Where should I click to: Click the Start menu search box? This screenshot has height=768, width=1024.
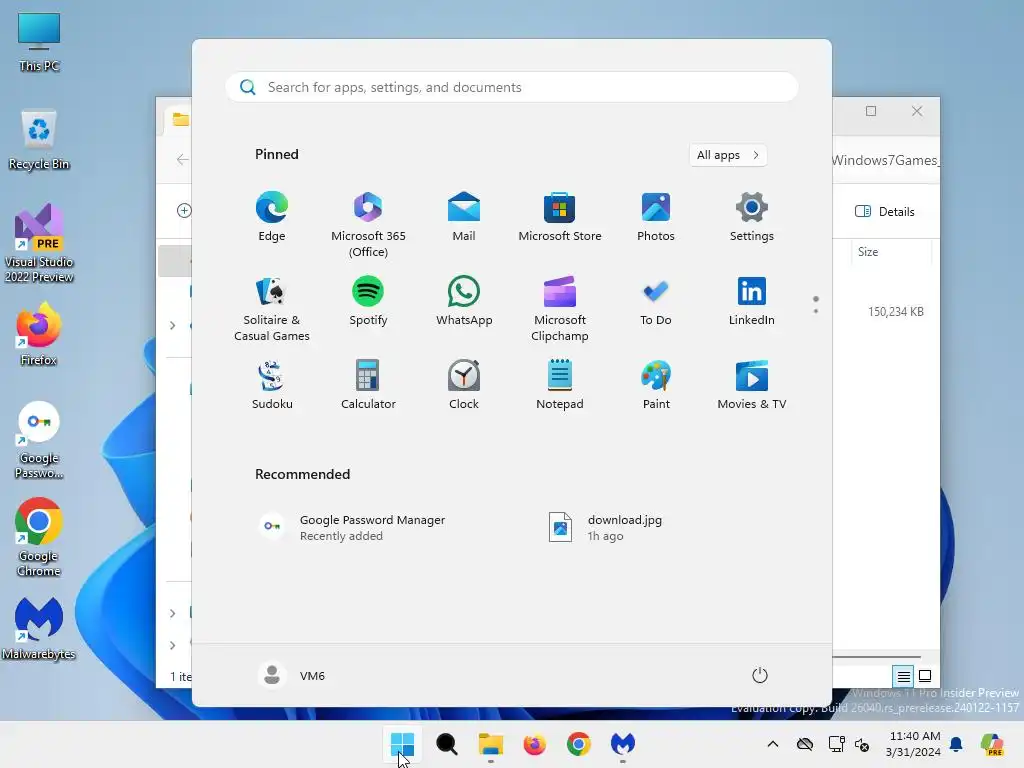point(512,87)
